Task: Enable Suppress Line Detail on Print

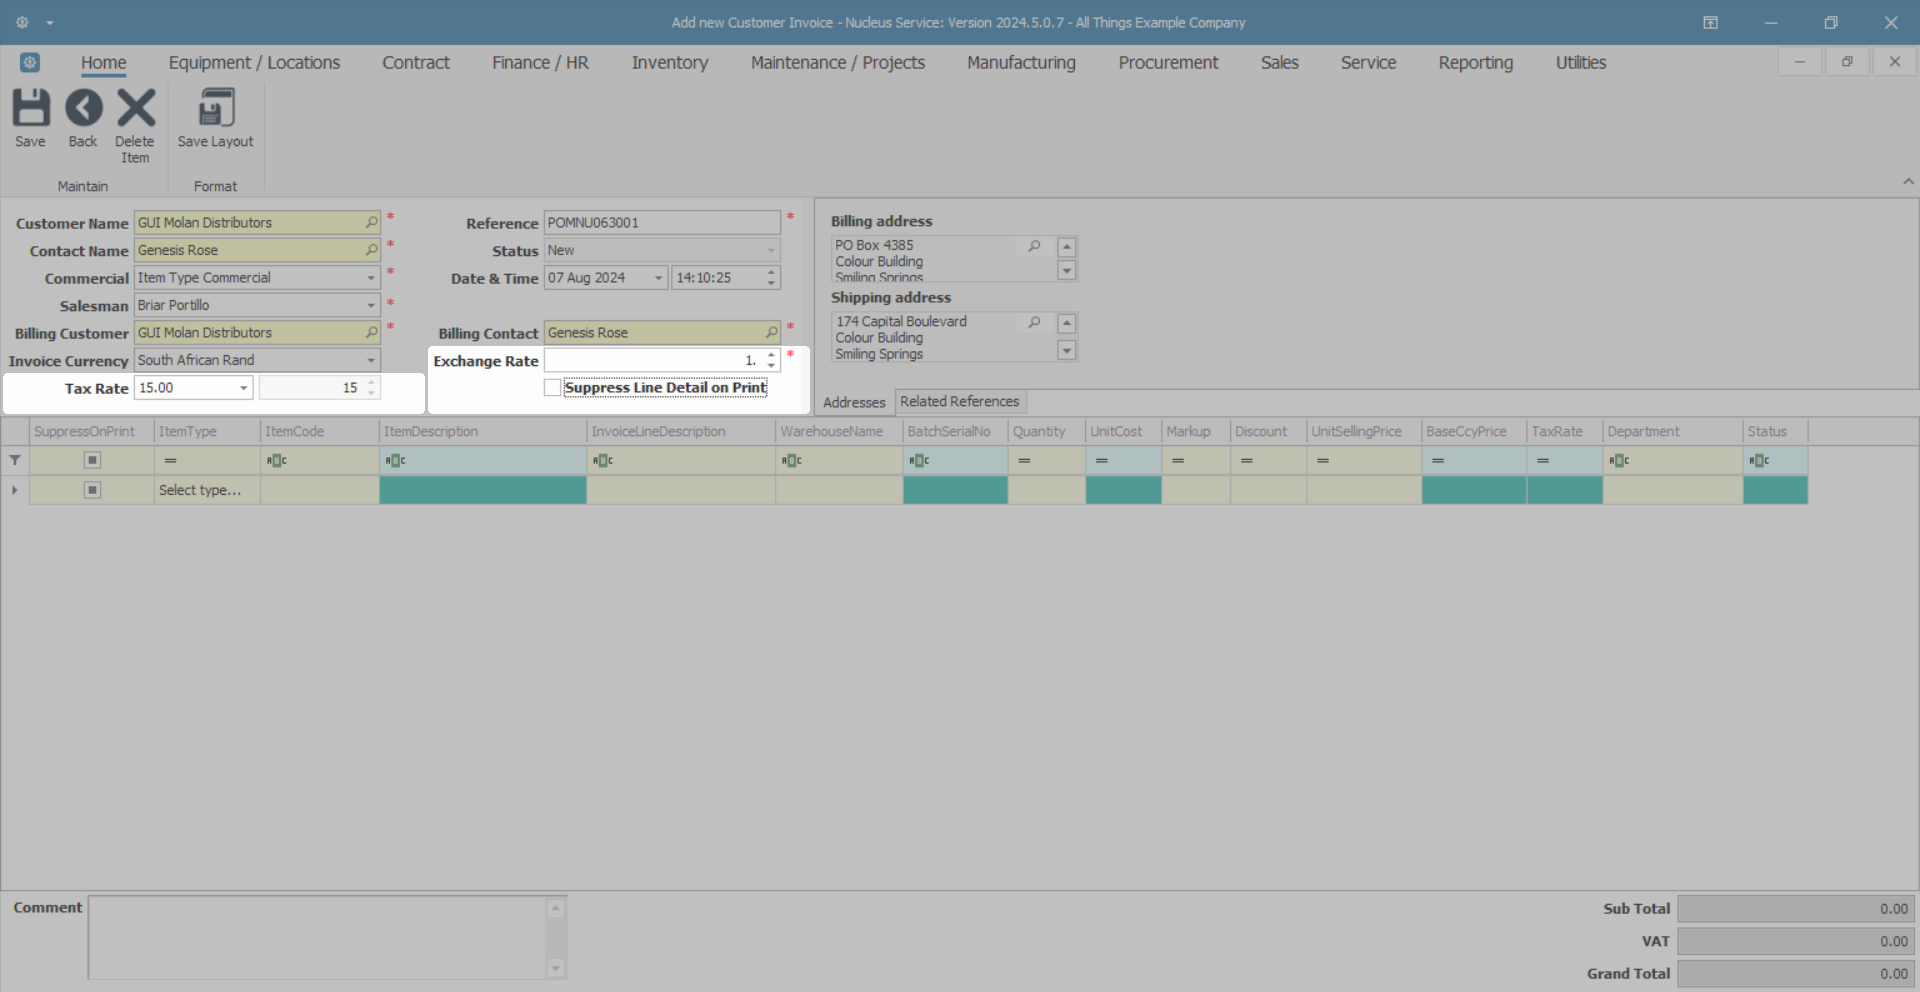Action: (552, 387)
